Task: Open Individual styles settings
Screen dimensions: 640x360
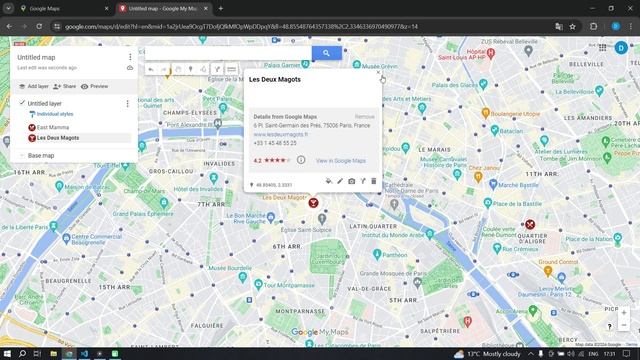Action: pos(51,114)
